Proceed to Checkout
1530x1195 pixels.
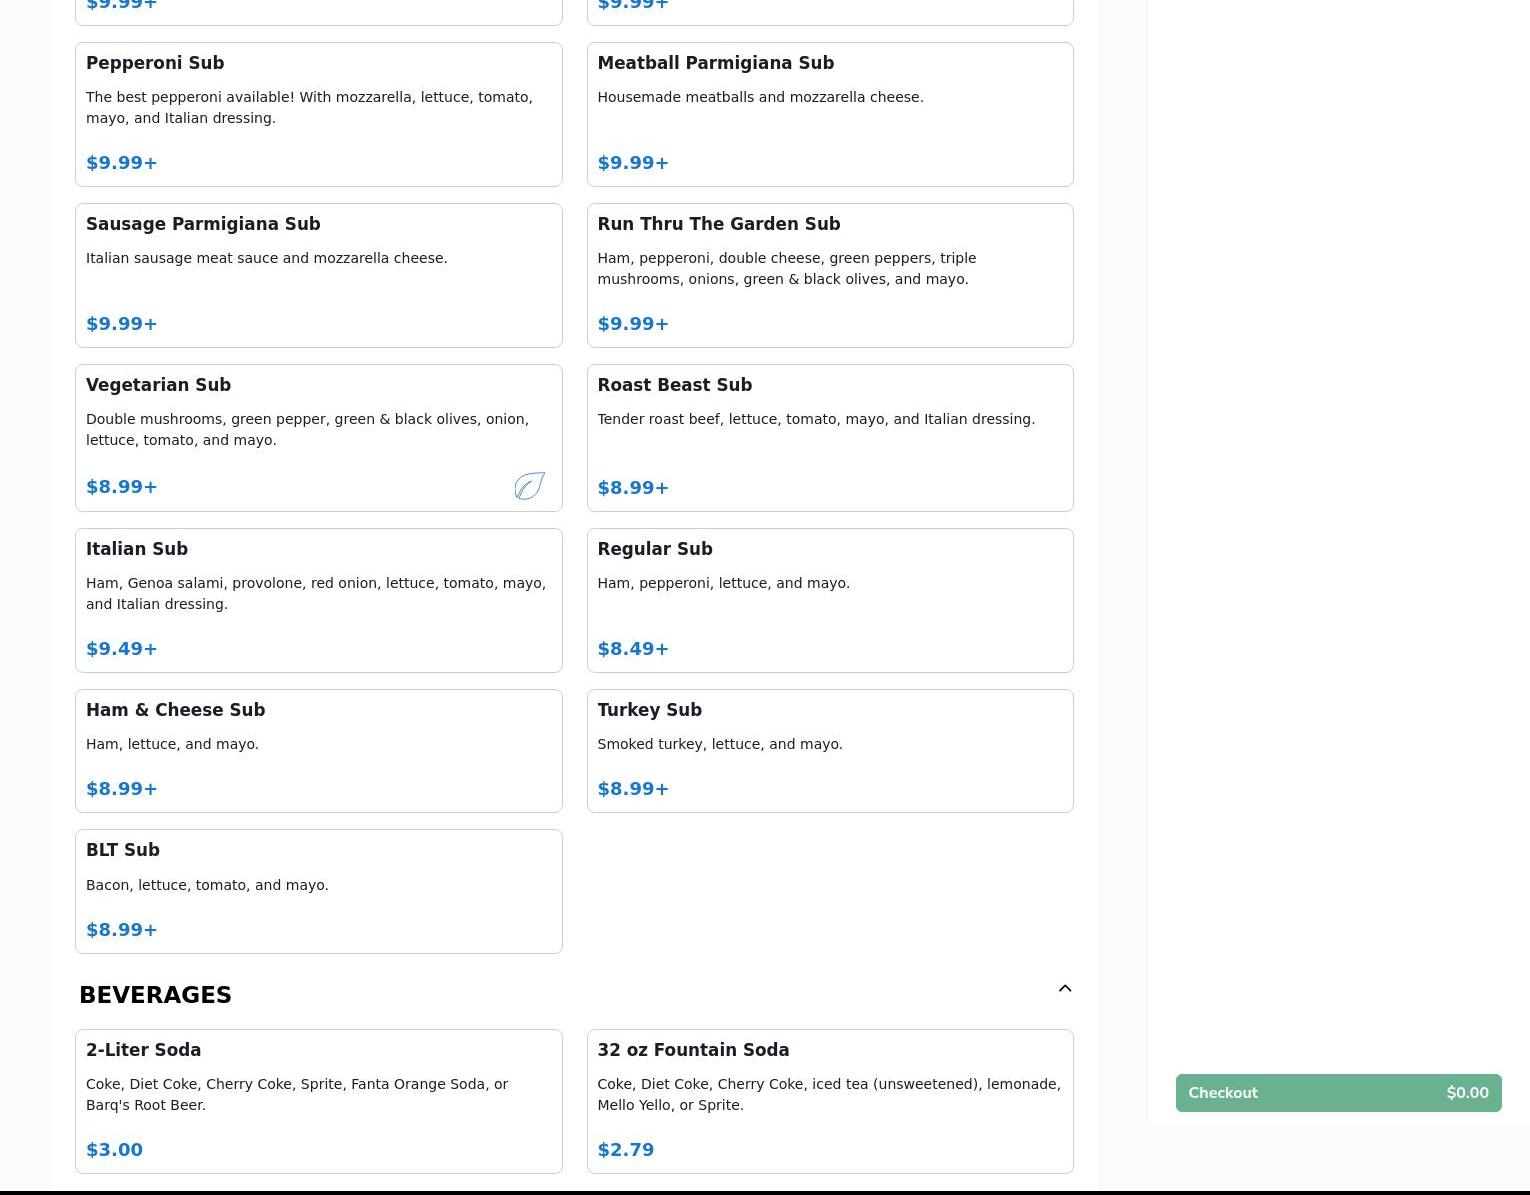pyautogui.click(x=1338, y=1093)
